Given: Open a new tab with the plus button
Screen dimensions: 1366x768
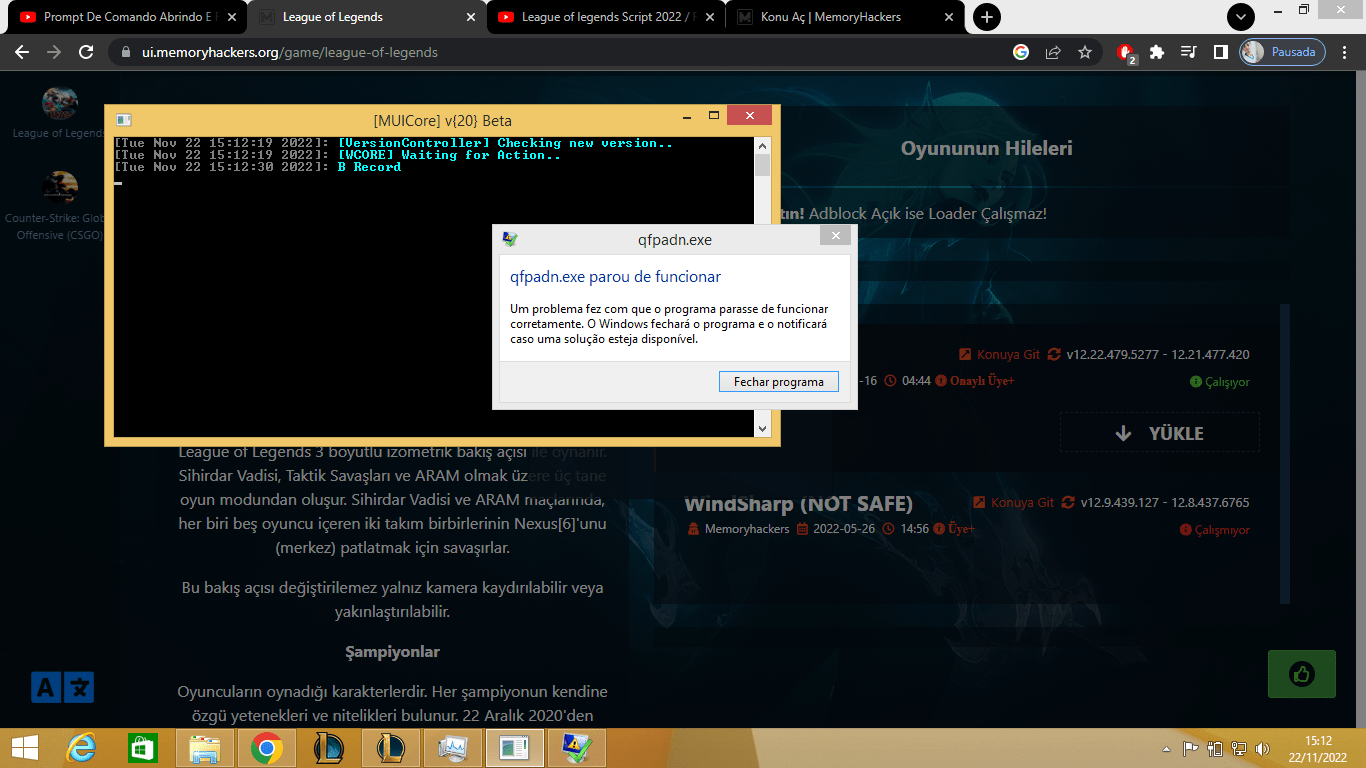Looking at the screenshot, I should pyautogui.click(x=987, y=17).
